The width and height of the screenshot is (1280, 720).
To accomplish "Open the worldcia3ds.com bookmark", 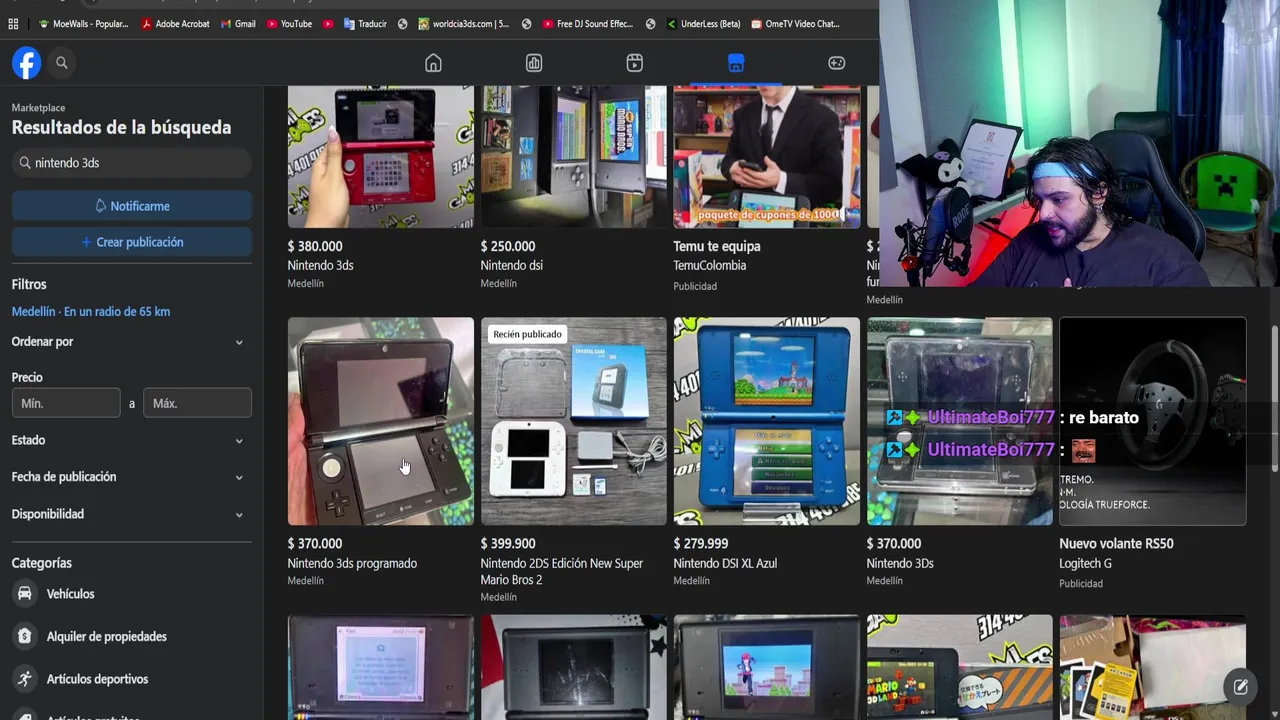I will (x=464, y=24).
